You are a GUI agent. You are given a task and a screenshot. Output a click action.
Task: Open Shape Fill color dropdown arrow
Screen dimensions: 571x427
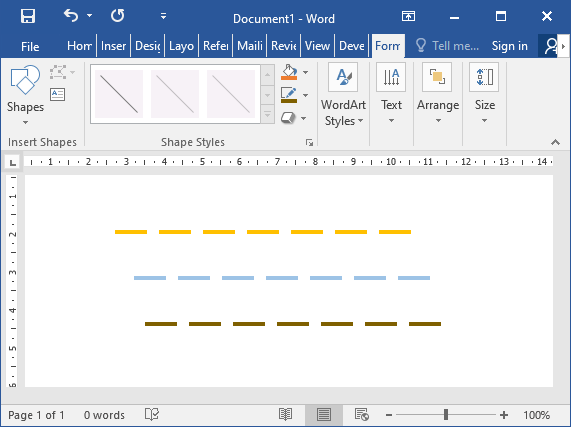306,72
